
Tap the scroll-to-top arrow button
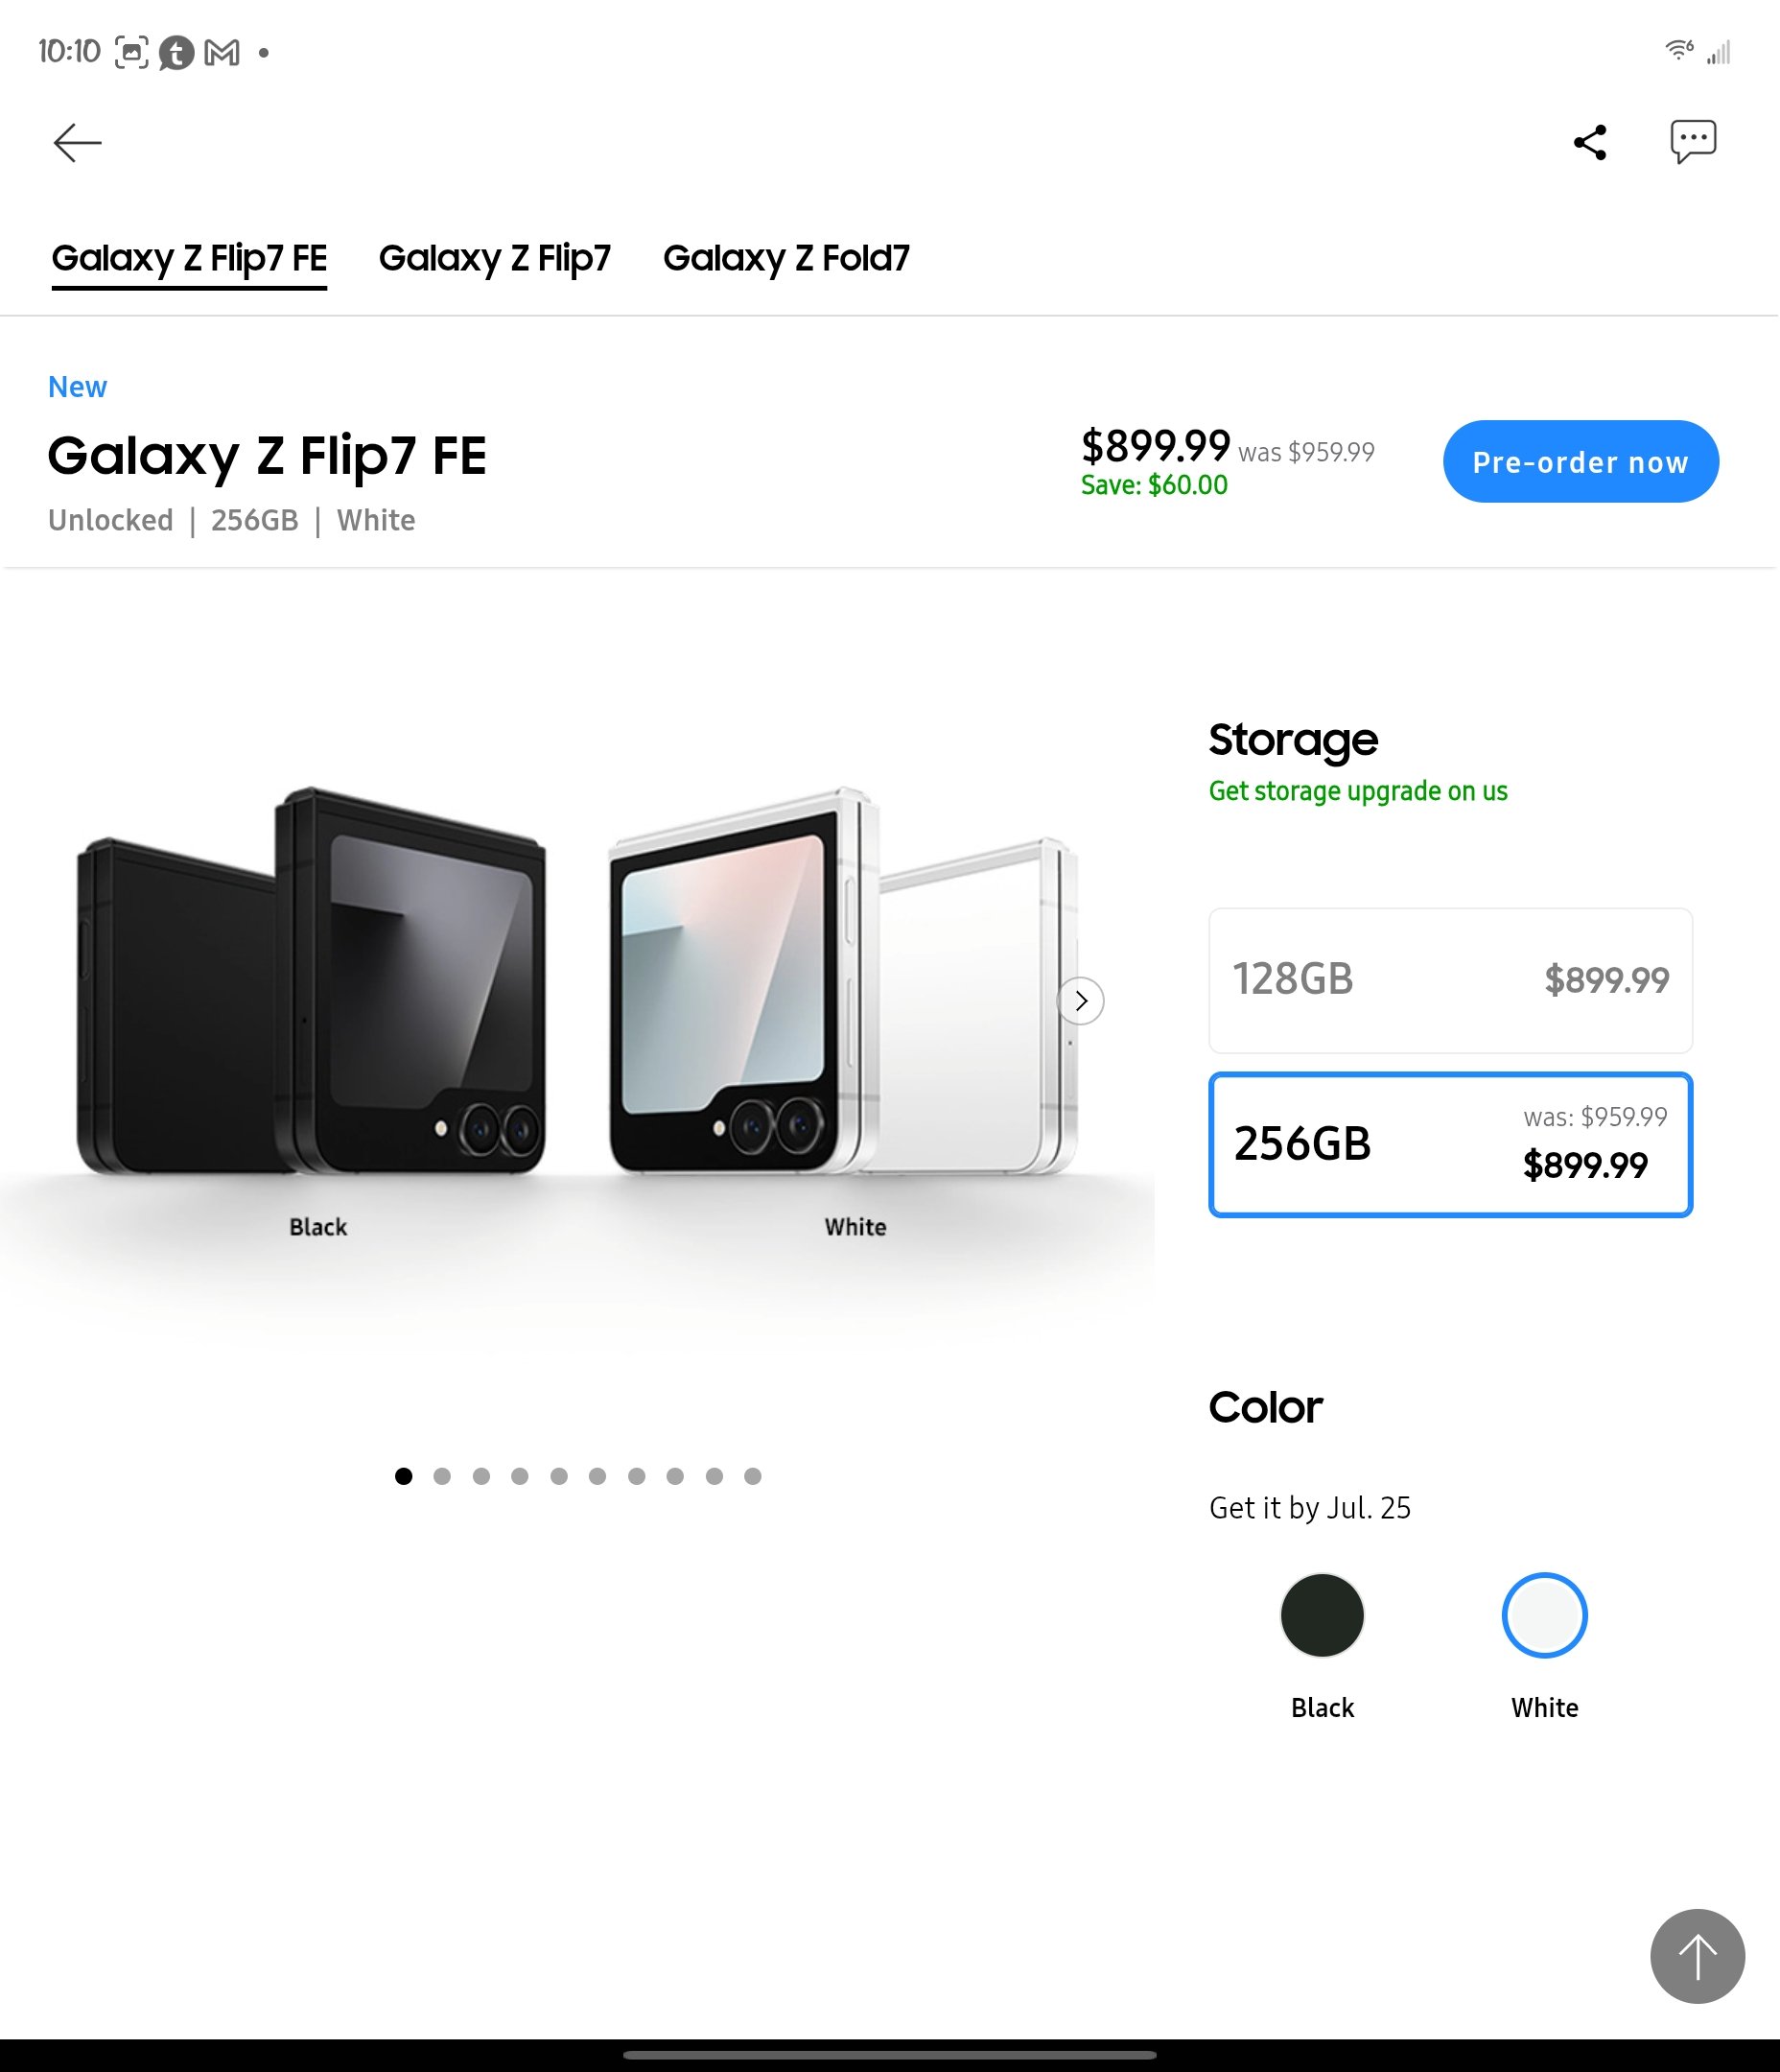1697,1956
